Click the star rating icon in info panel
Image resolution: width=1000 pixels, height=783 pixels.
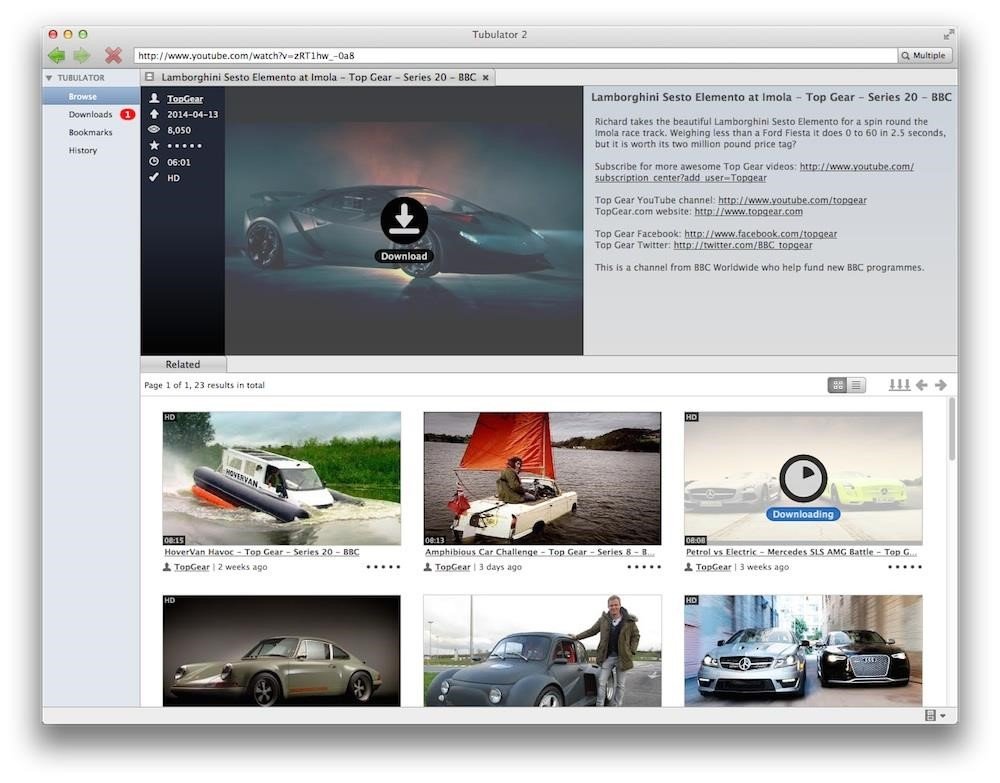154,145
